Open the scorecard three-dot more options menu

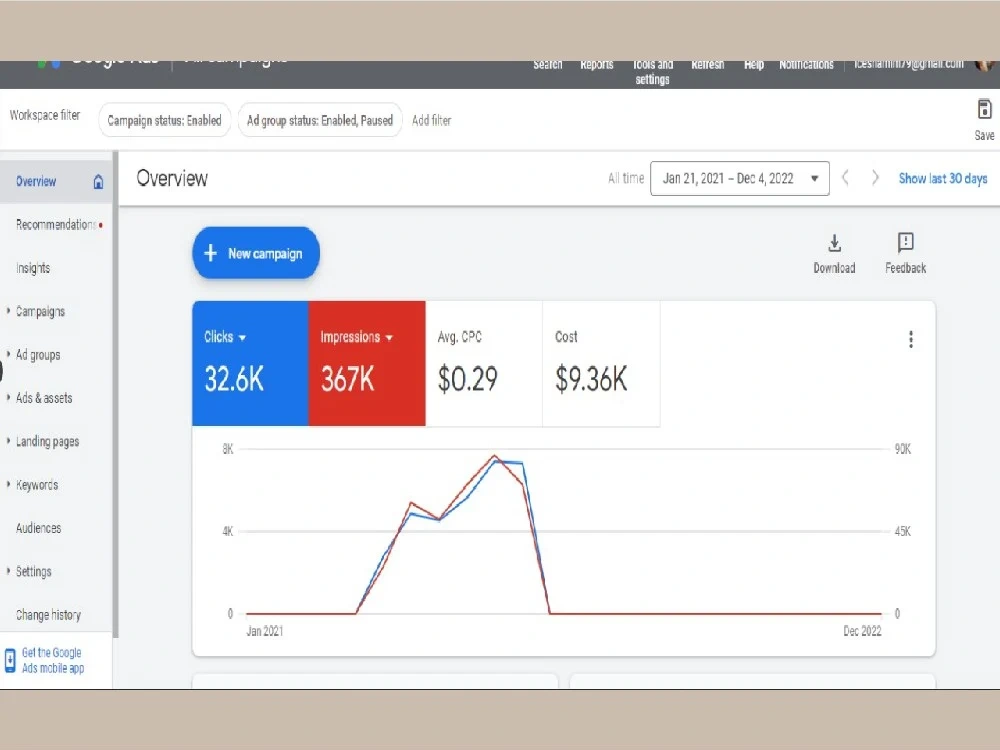[x=911, y=339]
